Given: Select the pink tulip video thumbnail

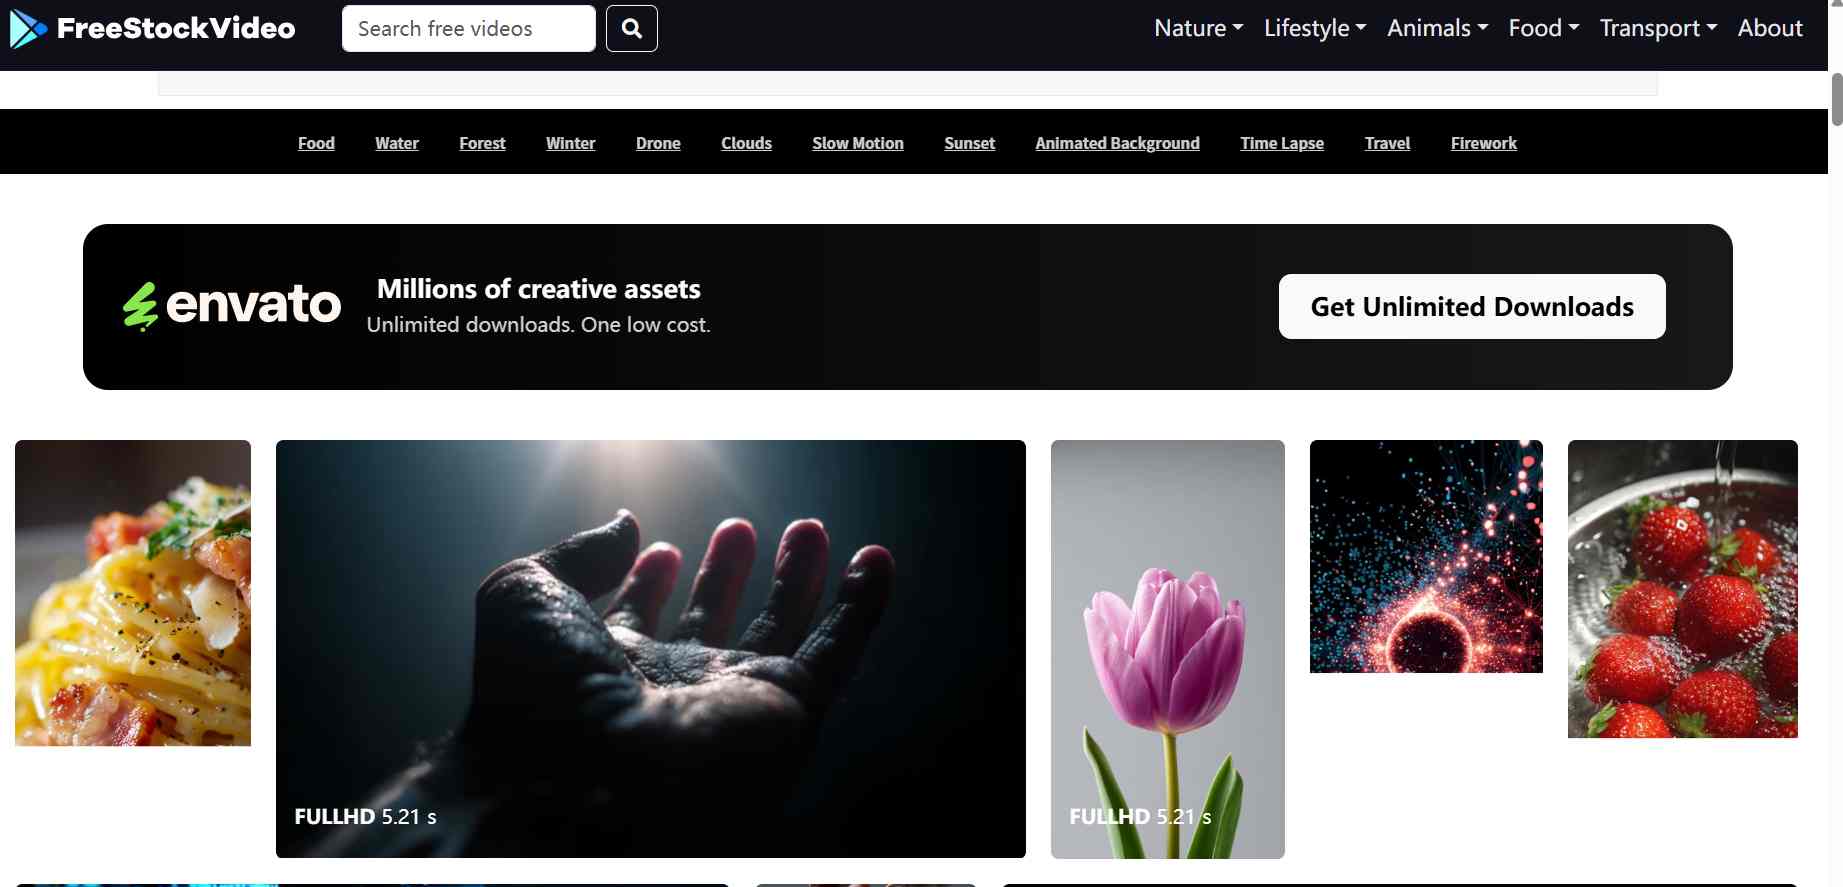Looking at the screenshot, I should pos(1167,648).
